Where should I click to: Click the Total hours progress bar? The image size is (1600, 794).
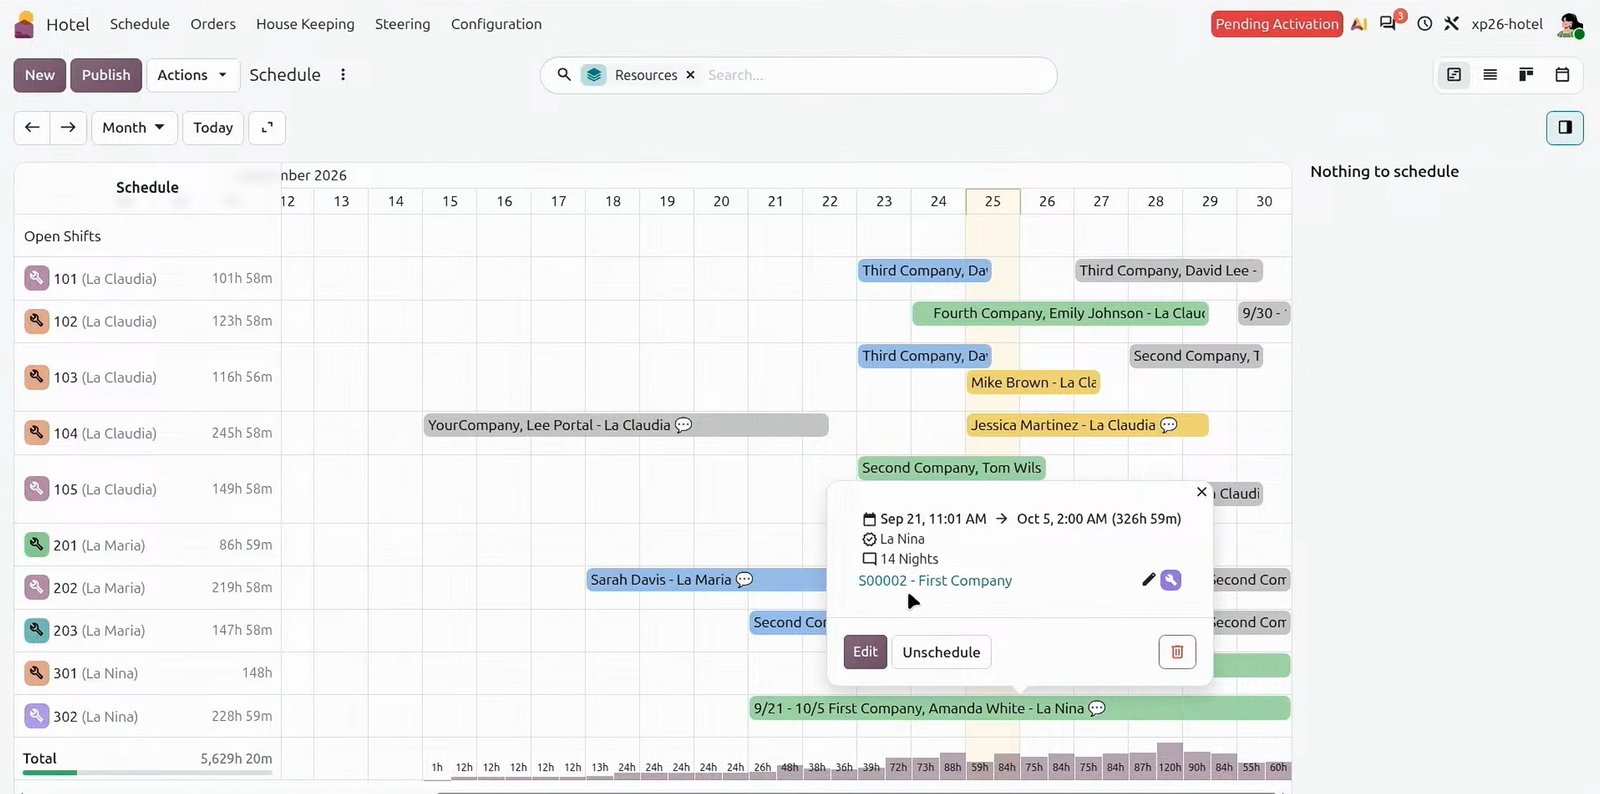pyautogui.click(x=147, y=772)
